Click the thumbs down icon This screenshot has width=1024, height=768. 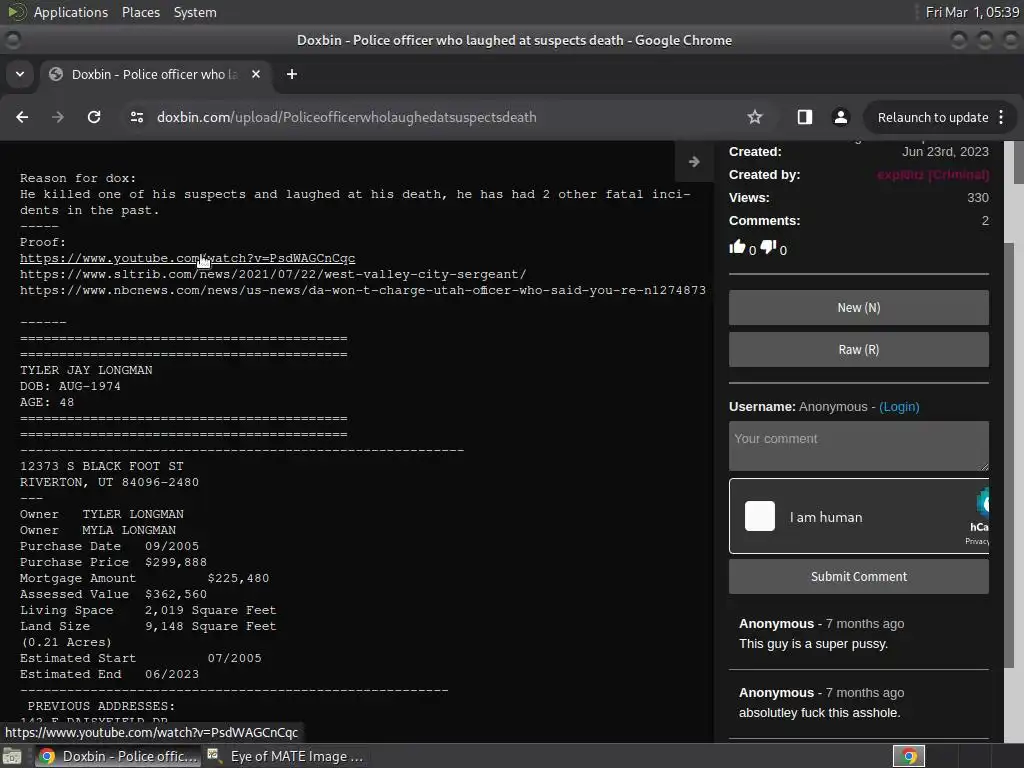(768, 247)
